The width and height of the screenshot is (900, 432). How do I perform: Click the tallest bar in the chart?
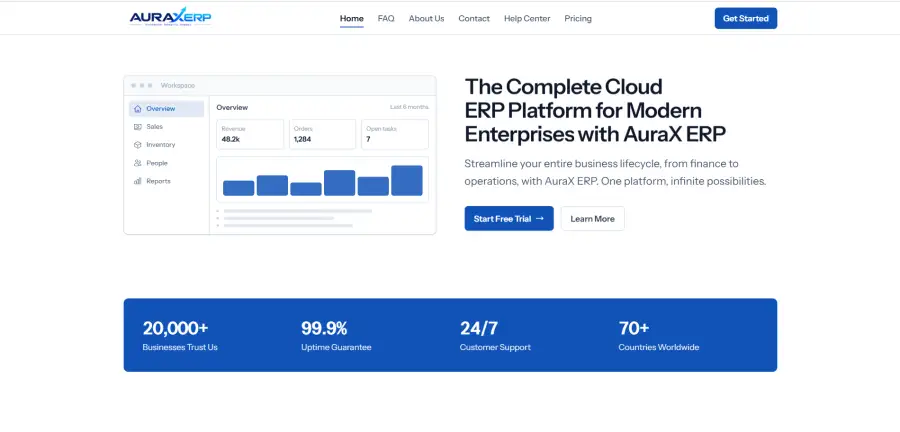click(407, 181)
